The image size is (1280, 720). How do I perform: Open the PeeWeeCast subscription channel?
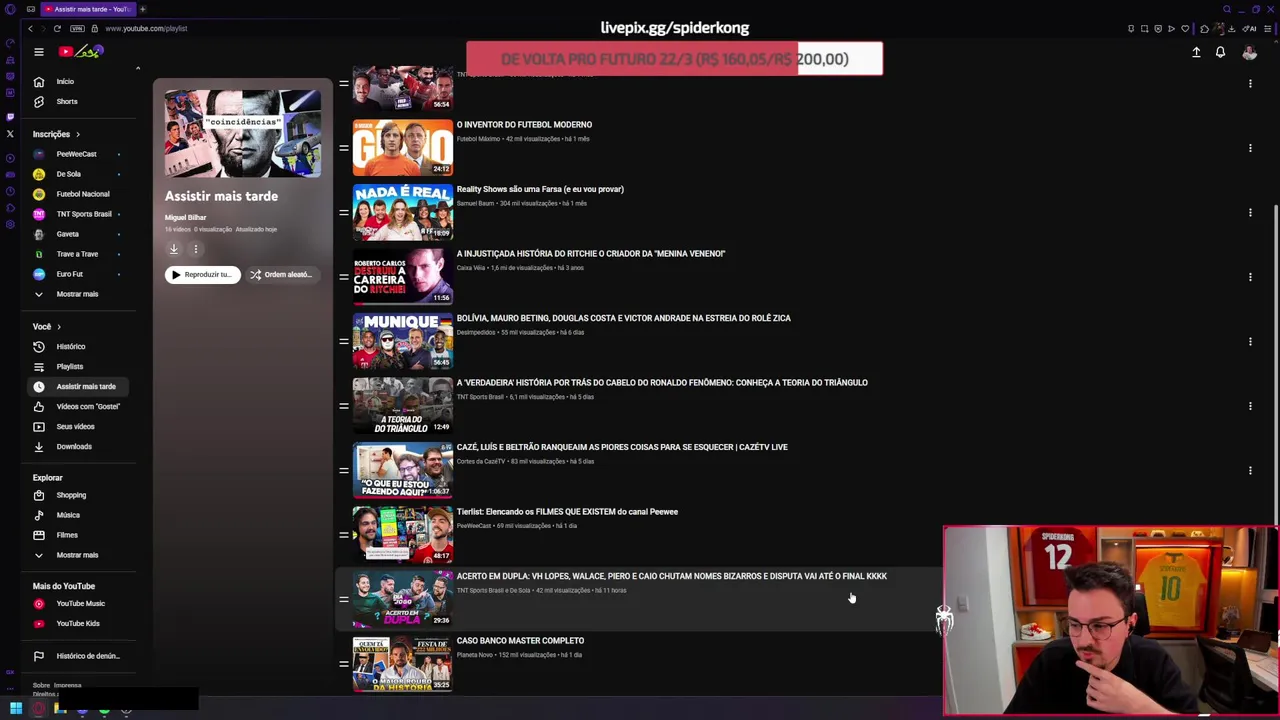[76, 154]
